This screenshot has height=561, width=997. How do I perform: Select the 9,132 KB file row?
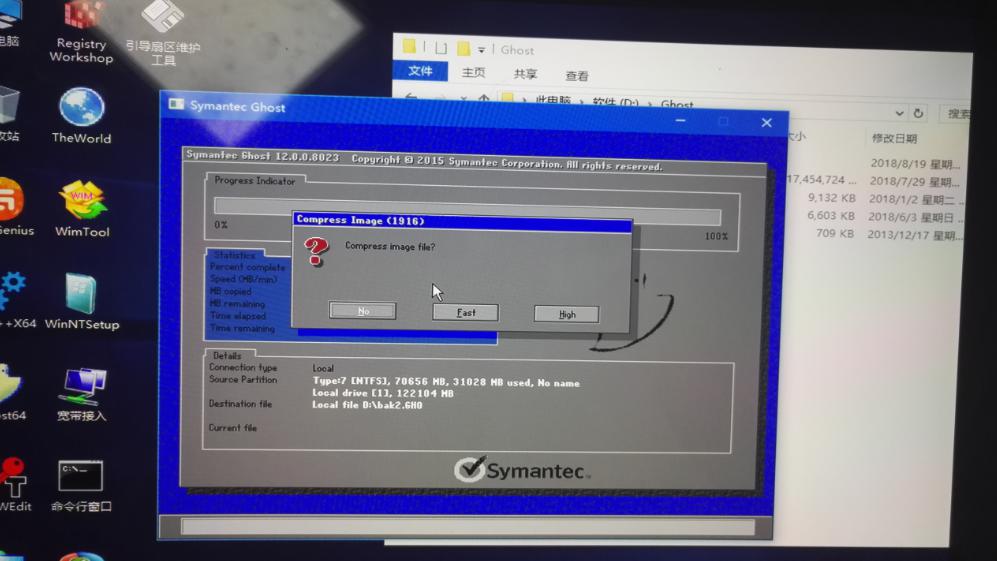[x=875, y=198]
